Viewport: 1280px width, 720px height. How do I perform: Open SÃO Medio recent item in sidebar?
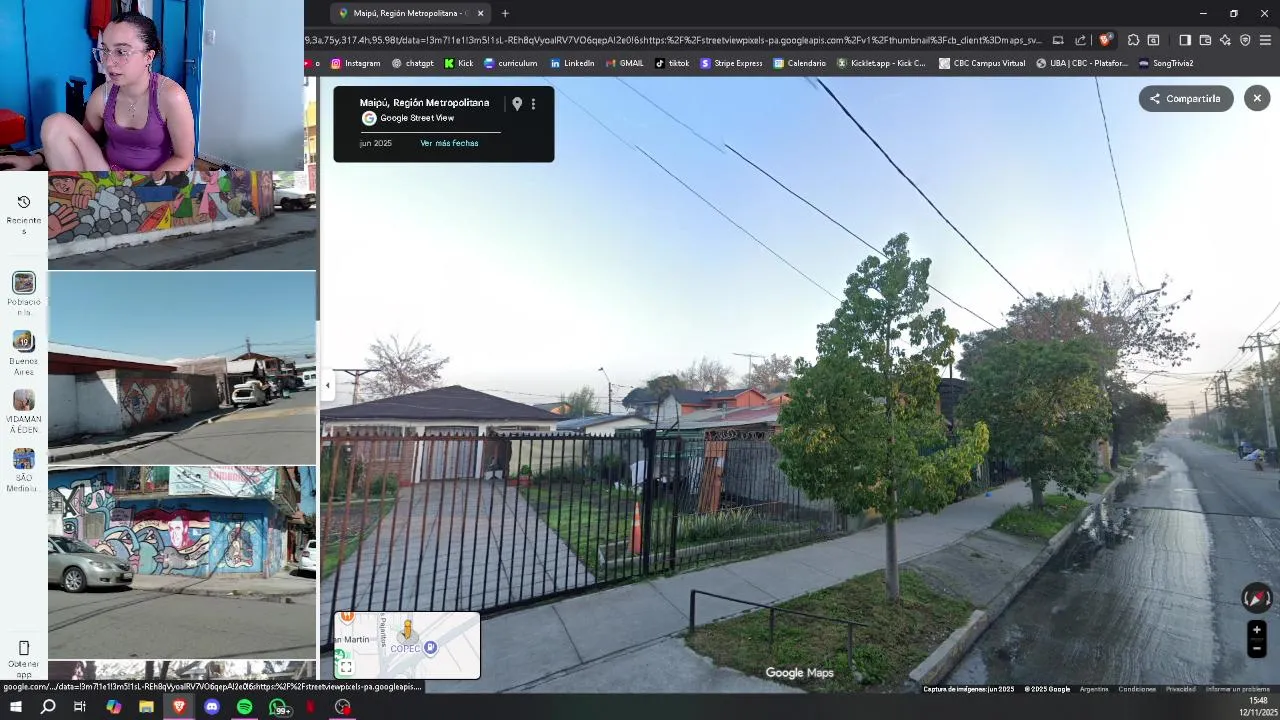pos(24,471)
